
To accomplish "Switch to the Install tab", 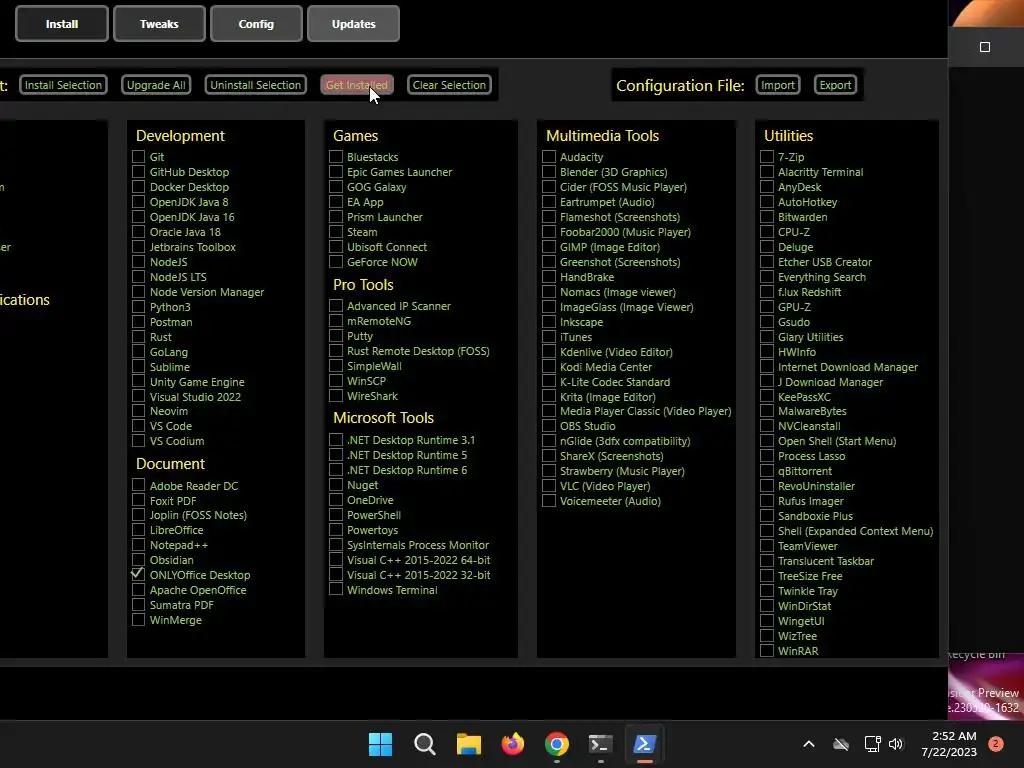I will (62, 24).
